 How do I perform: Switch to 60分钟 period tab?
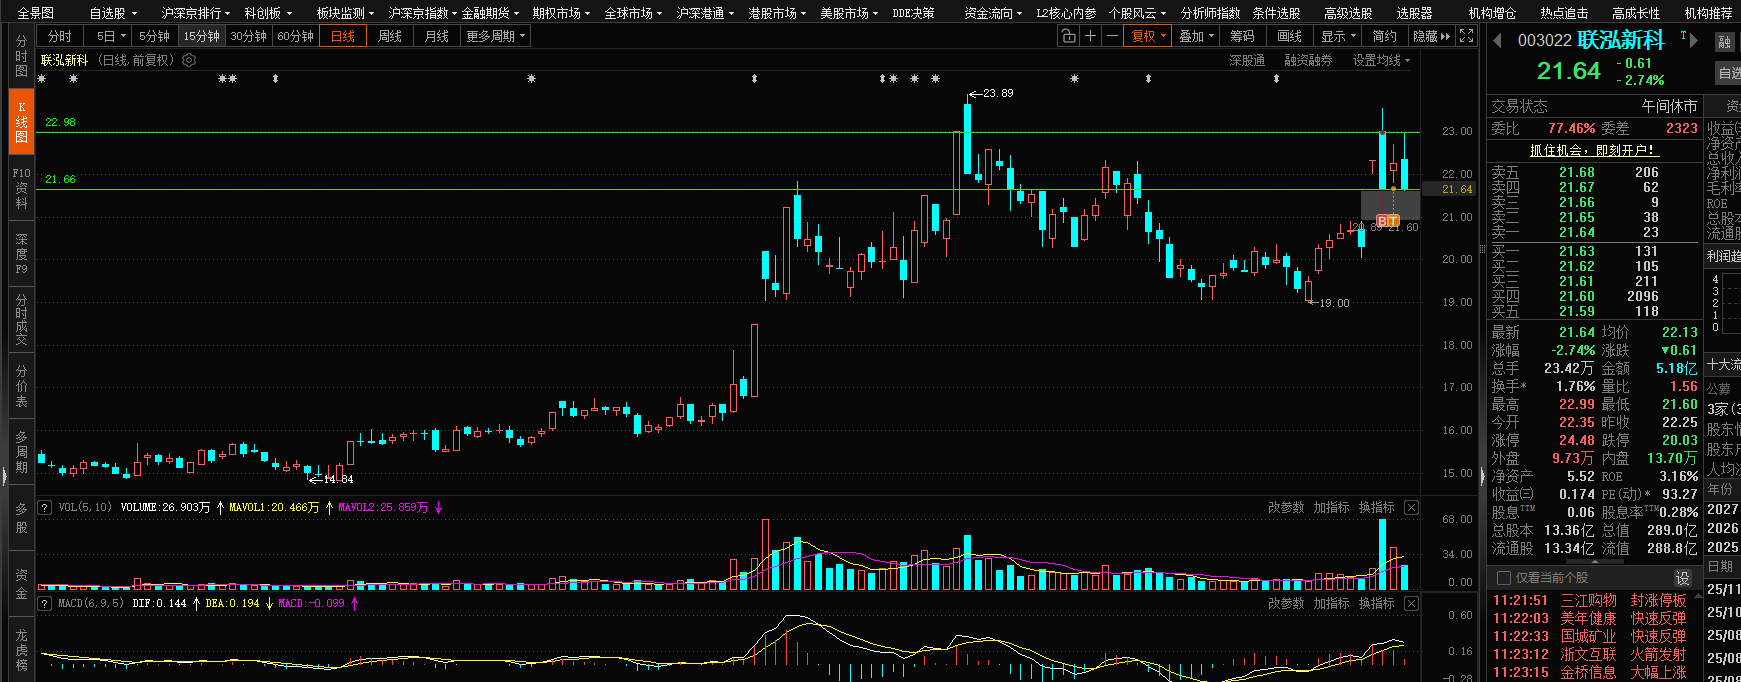295,36
